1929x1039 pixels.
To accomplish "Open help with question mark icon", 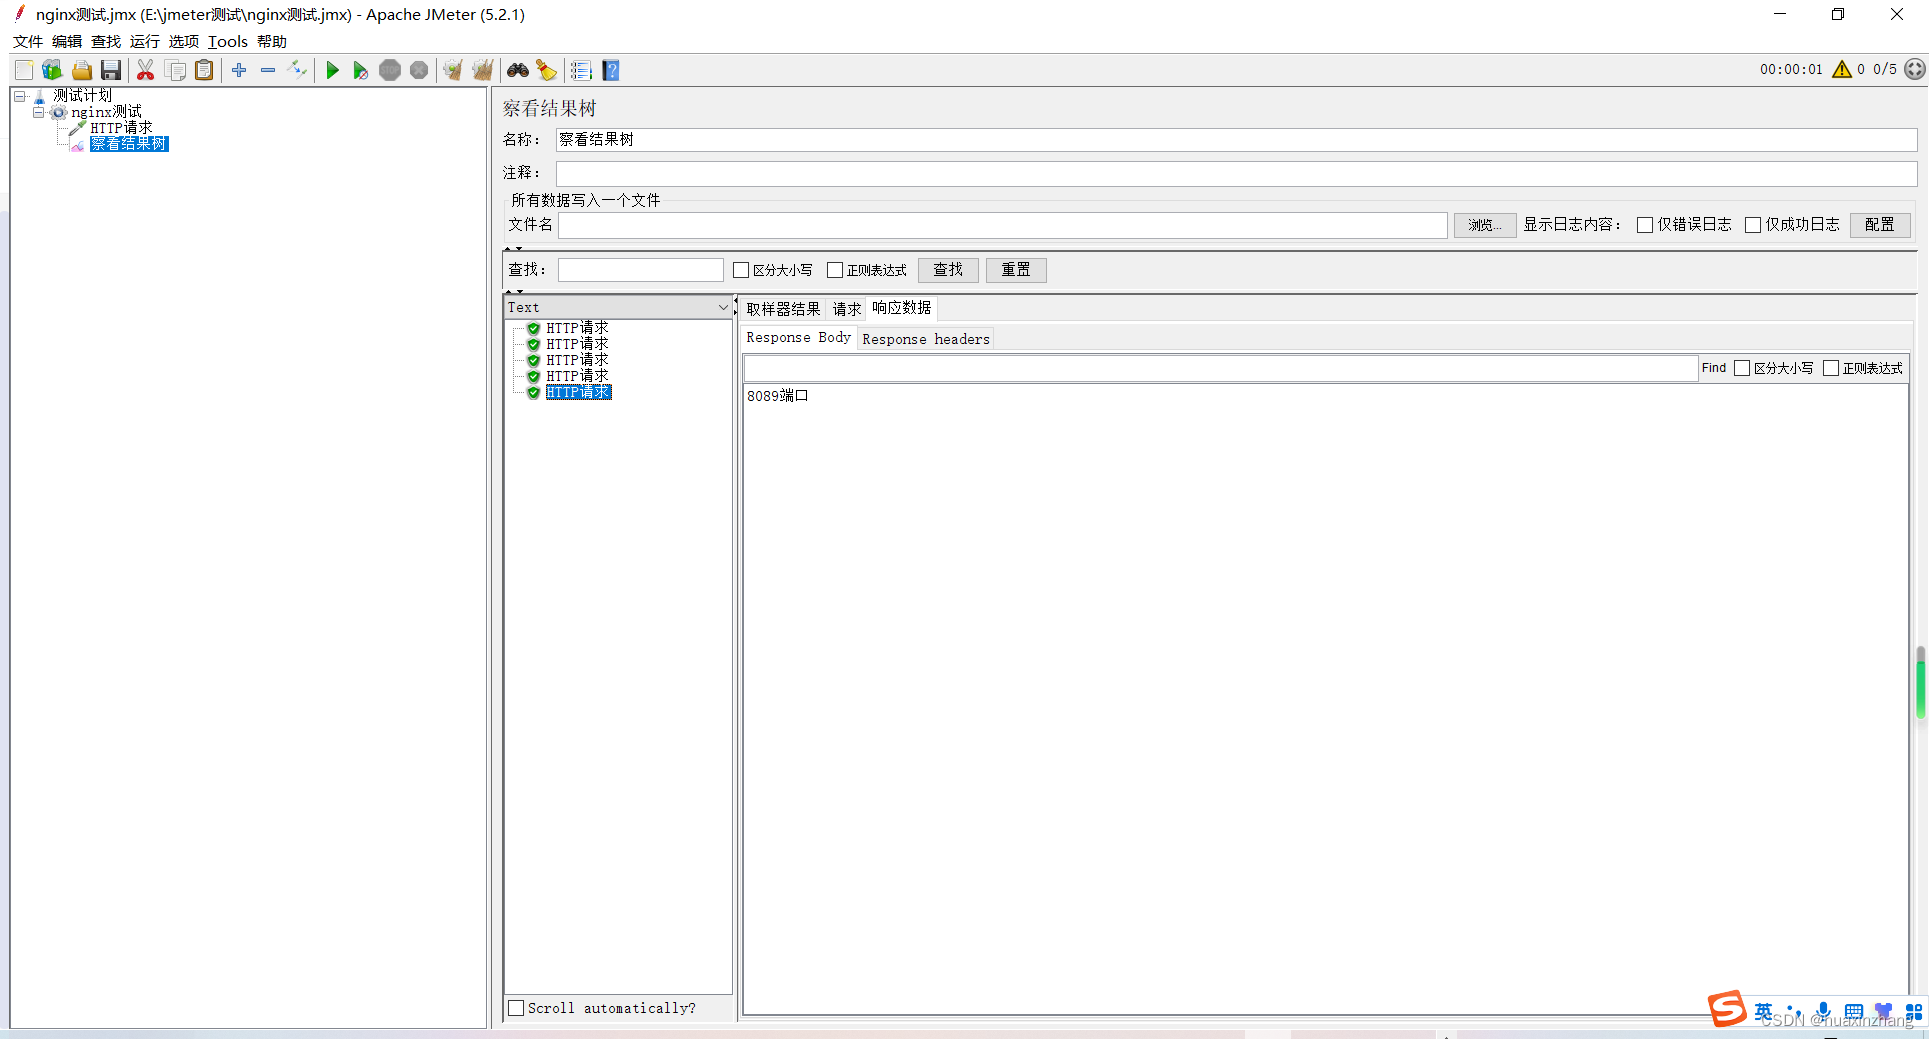I will tap(611, 70).
